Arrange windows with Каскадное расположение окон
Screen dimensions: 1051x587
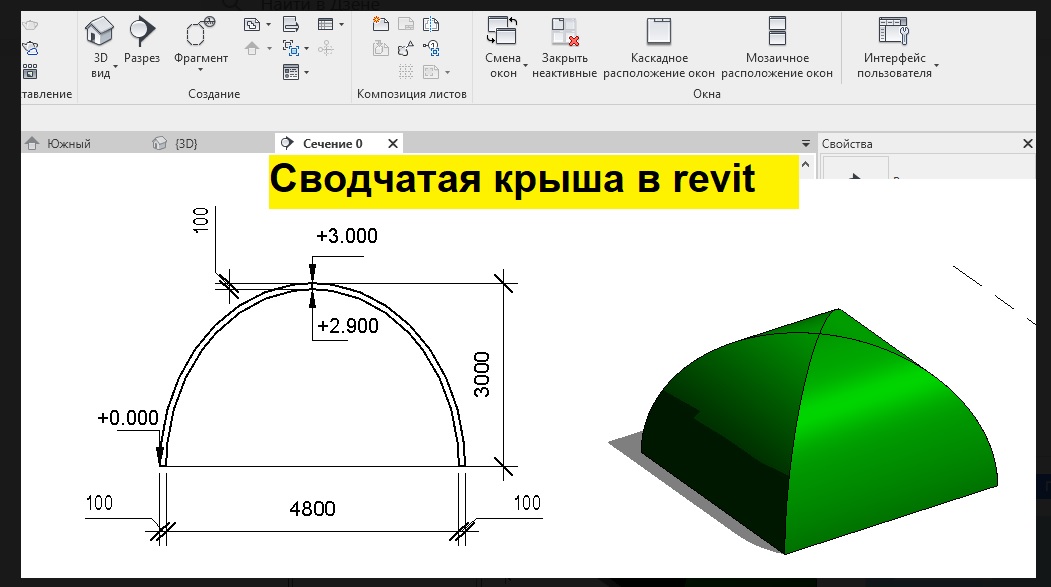(659, 31)
